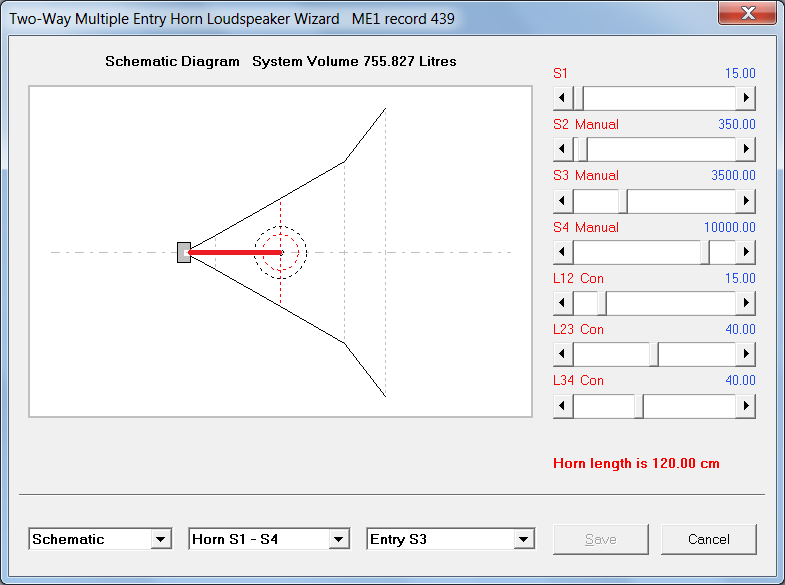The width and height of the screenshot is (785, 585).
Task: Click the S4 Manual slider thumb
Action: click(705, 252)
